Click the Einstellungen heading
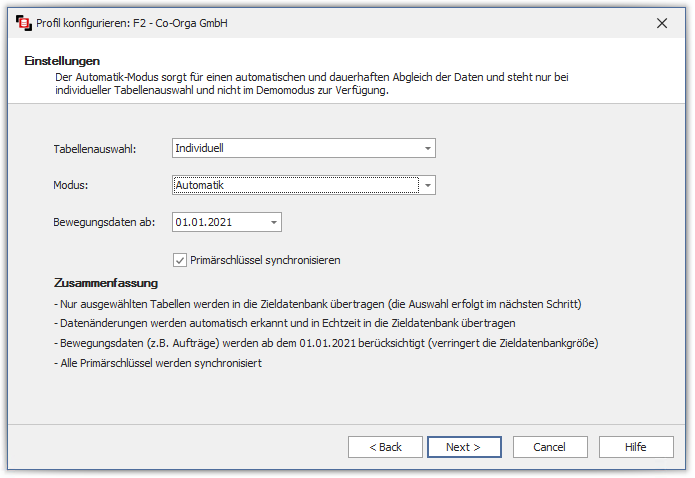The width and height of the screenshot is (695, 478). point(62,61)
